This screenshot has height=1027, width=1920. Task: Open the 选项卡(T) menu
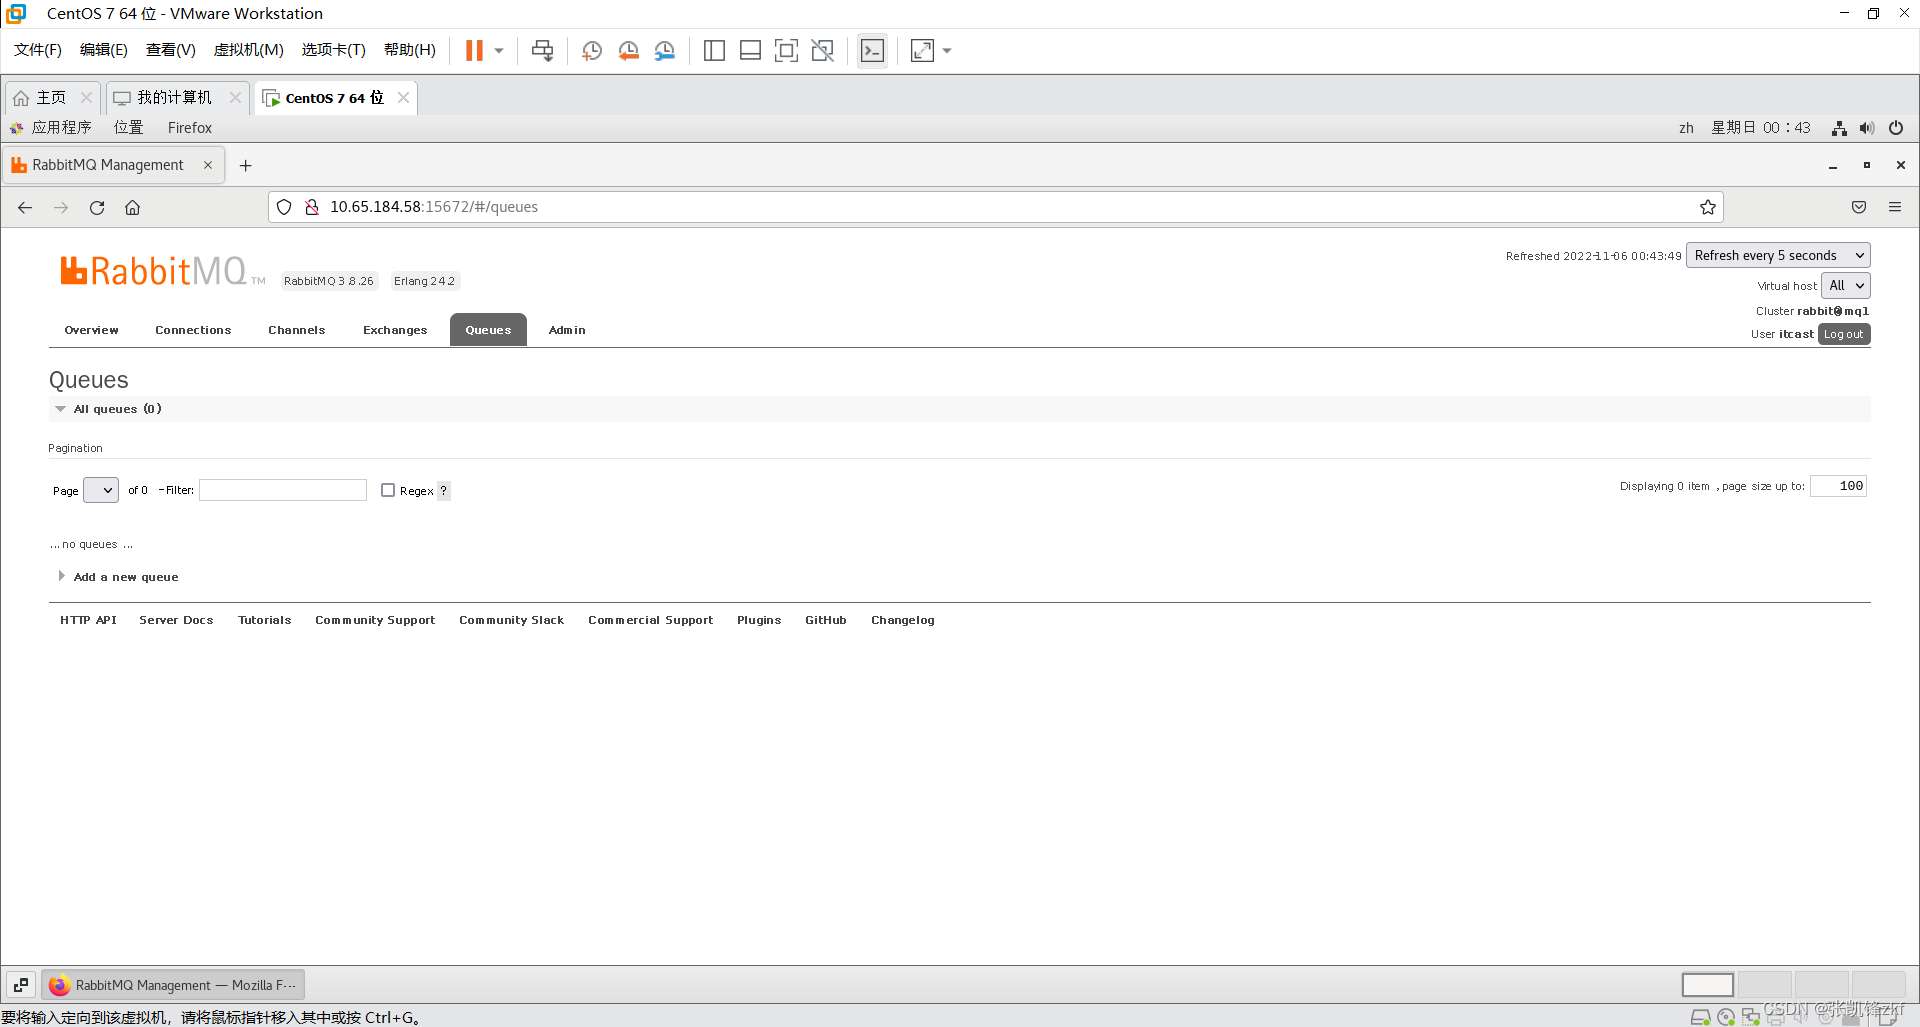click(334, 50)
